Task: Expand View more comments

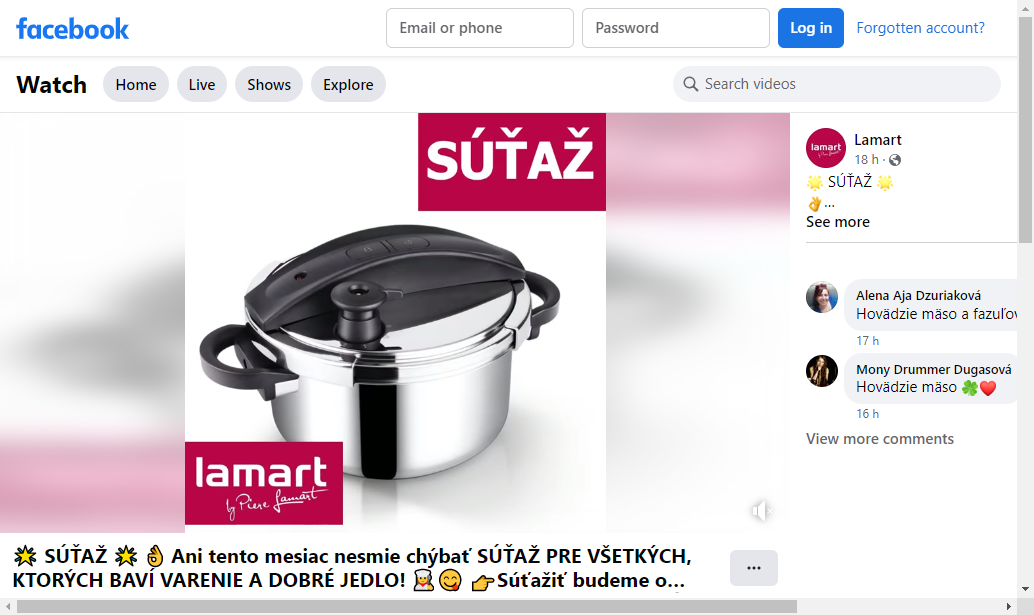Action: (880, 439)
